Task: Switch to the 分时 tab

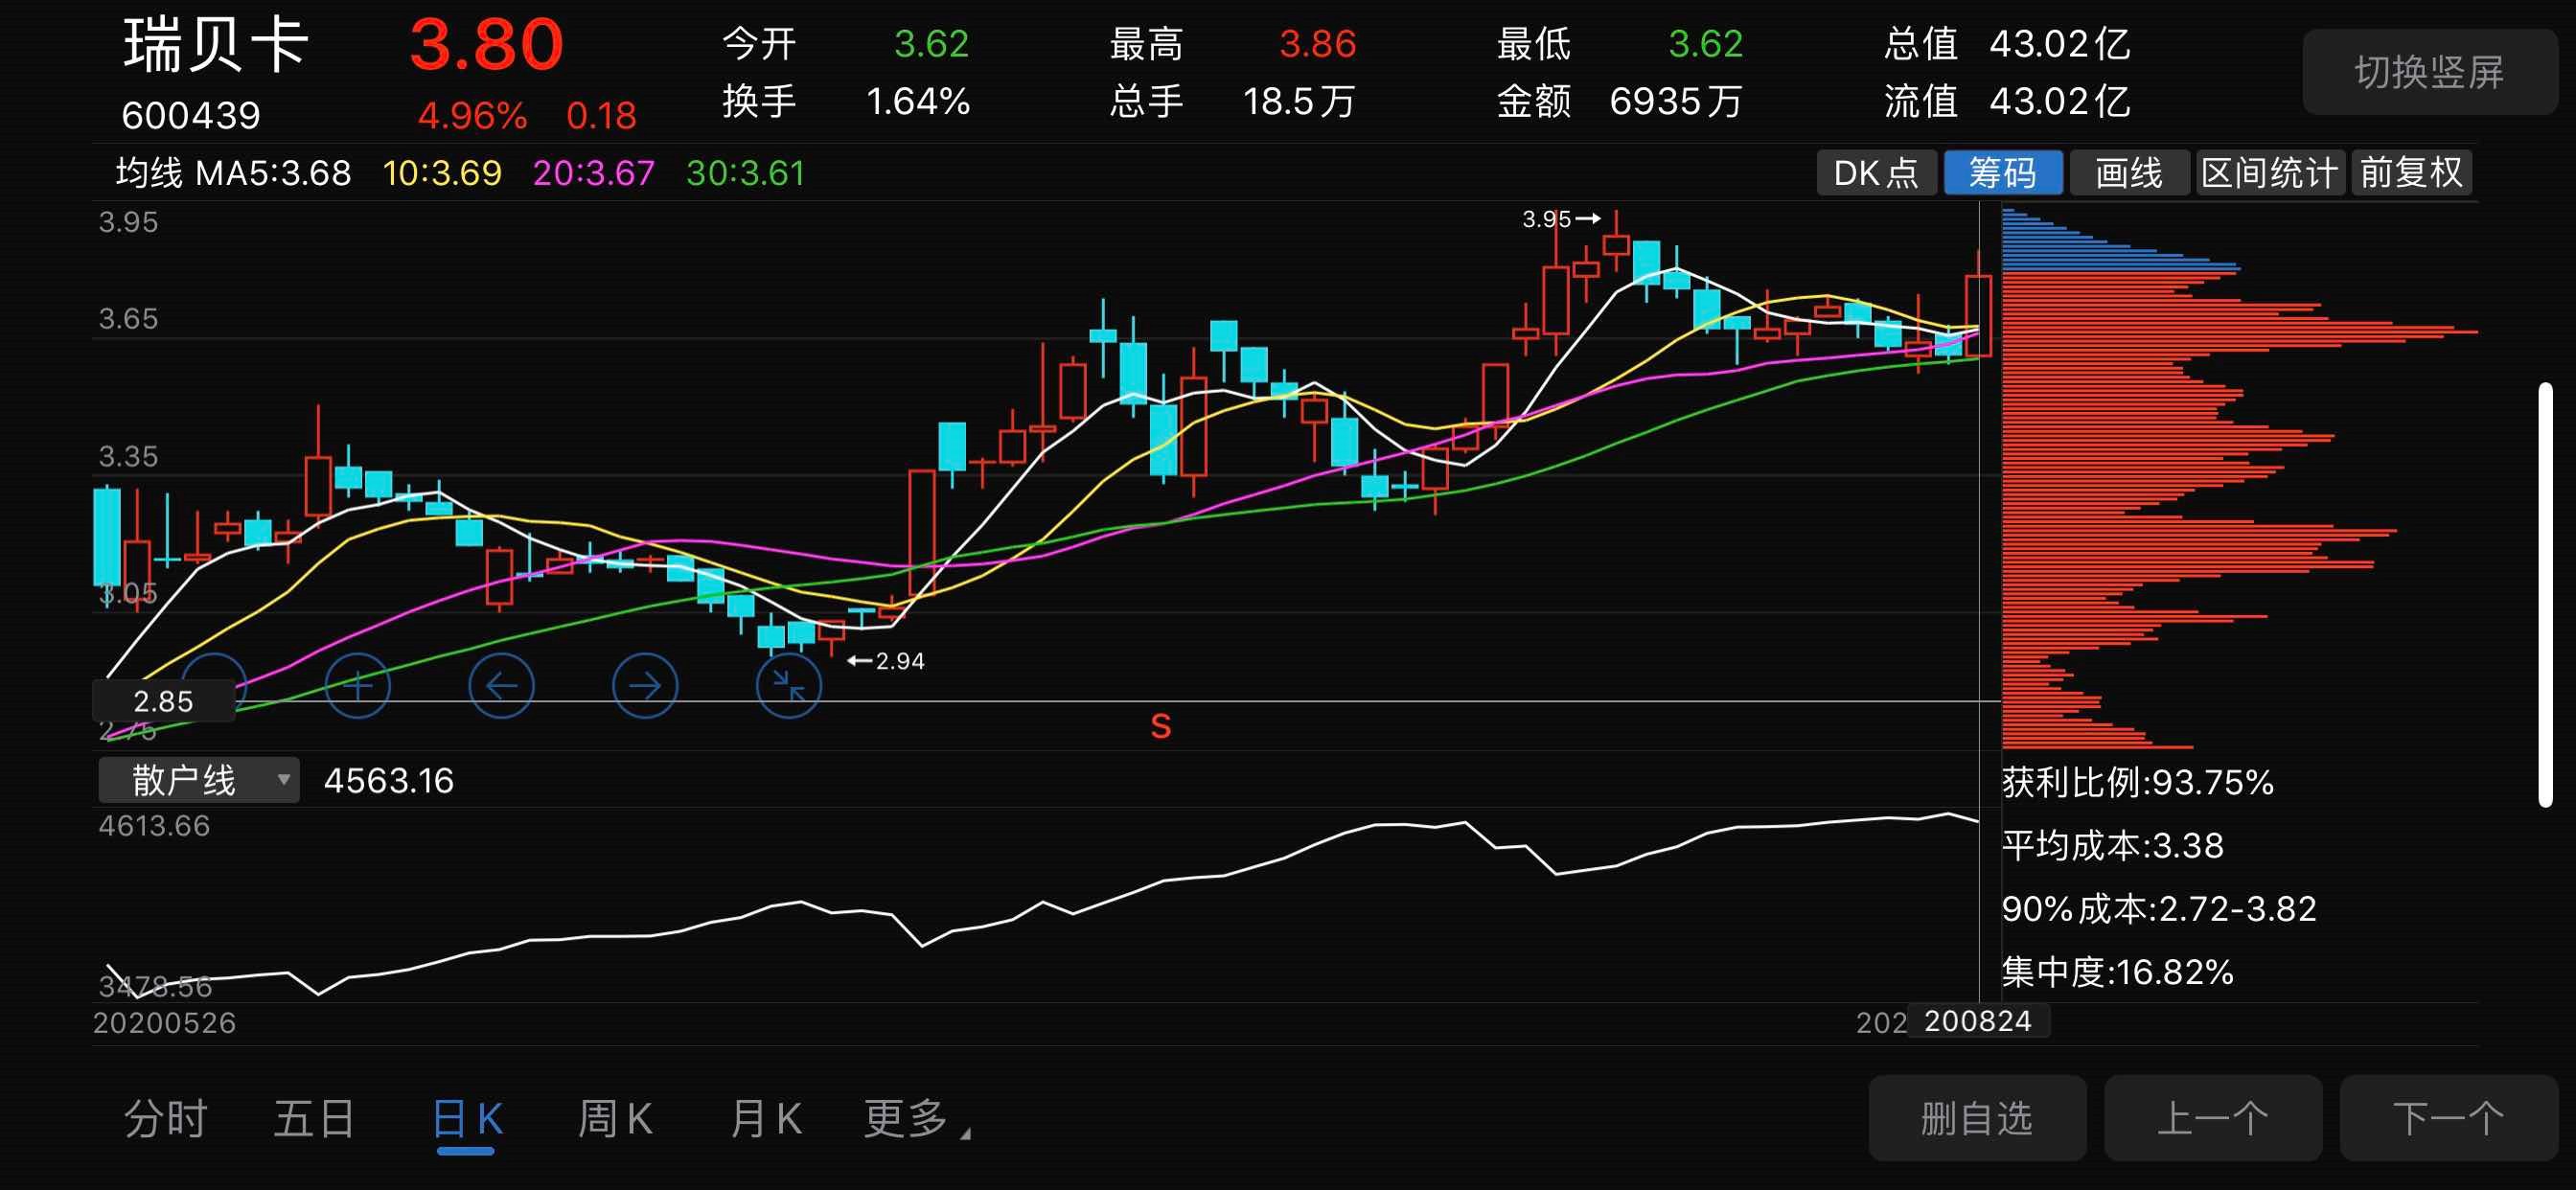Action: click(166, 1118)
